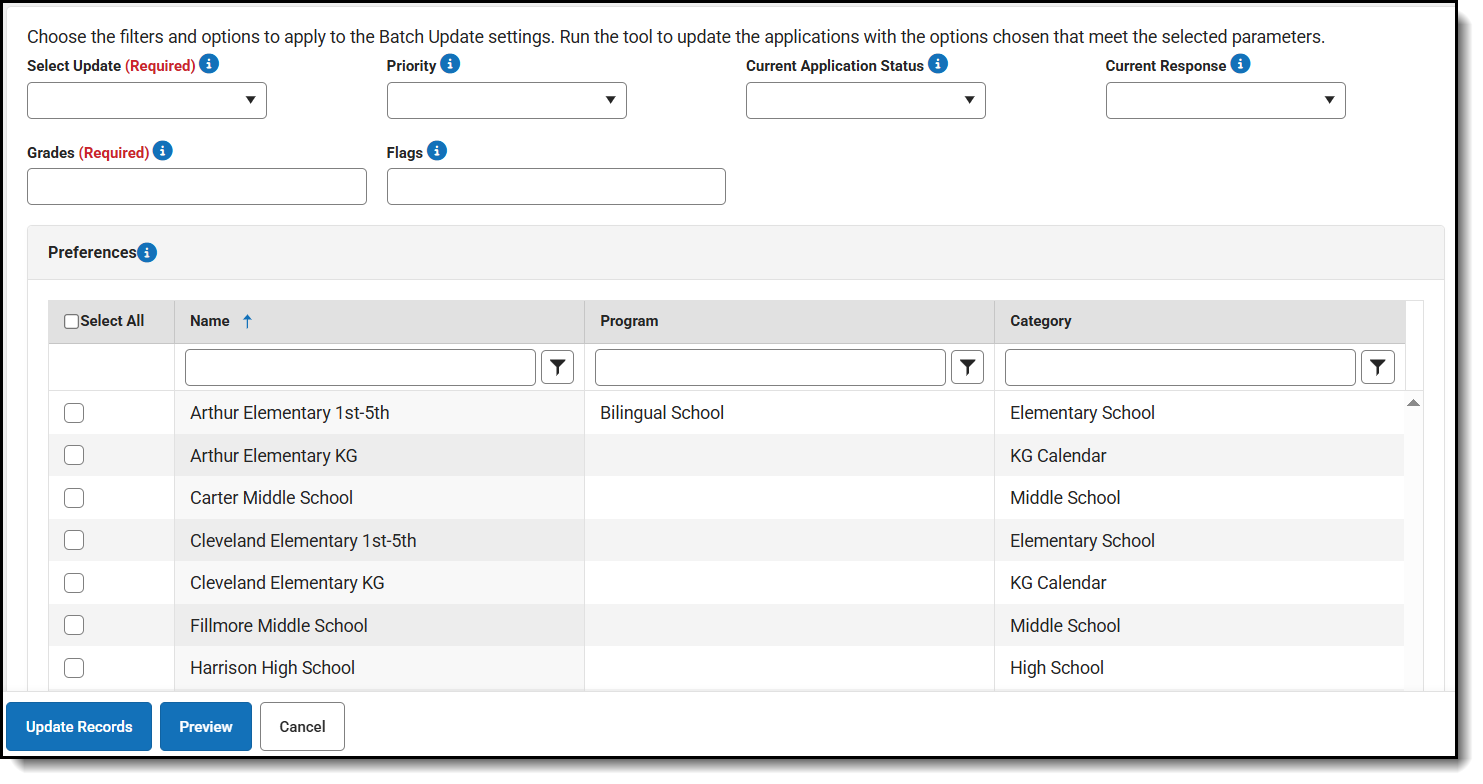Select checkbox for Carter Middle School

pos(74,498)
